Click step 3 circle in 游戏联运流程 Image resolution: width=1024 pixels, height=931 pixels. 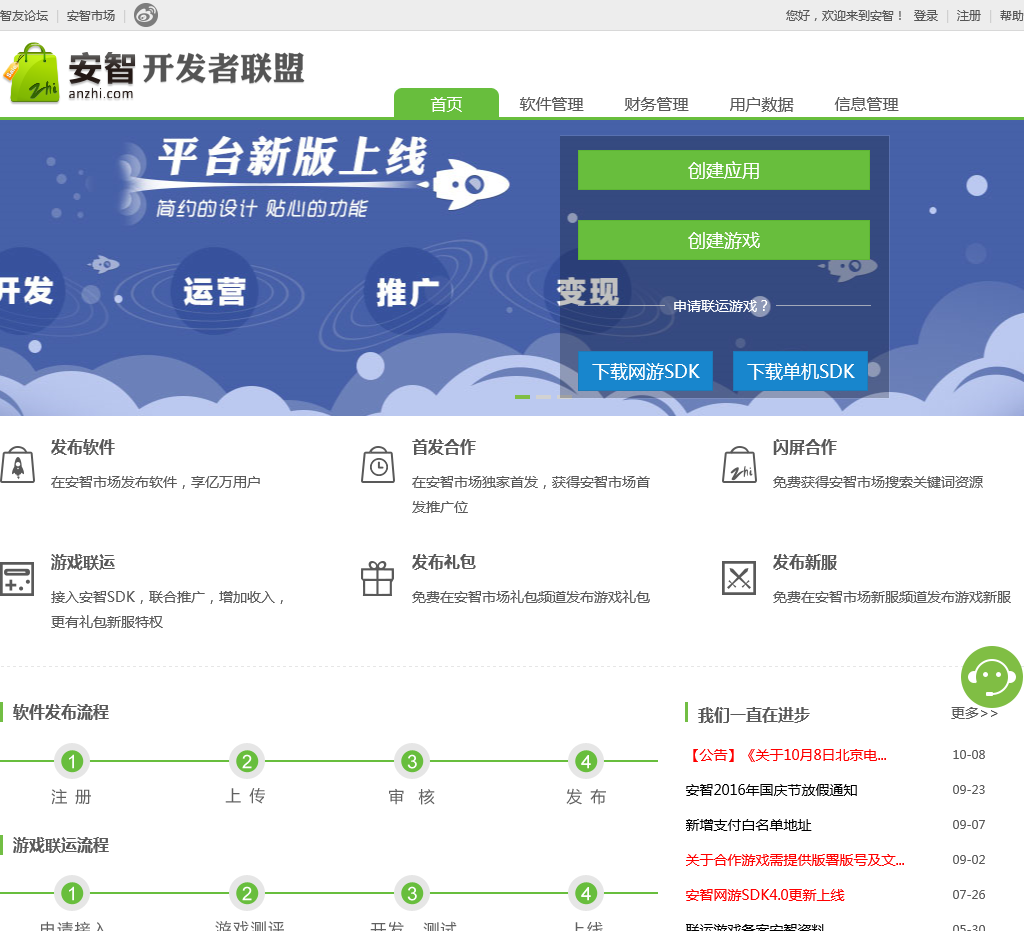(412, 893)
